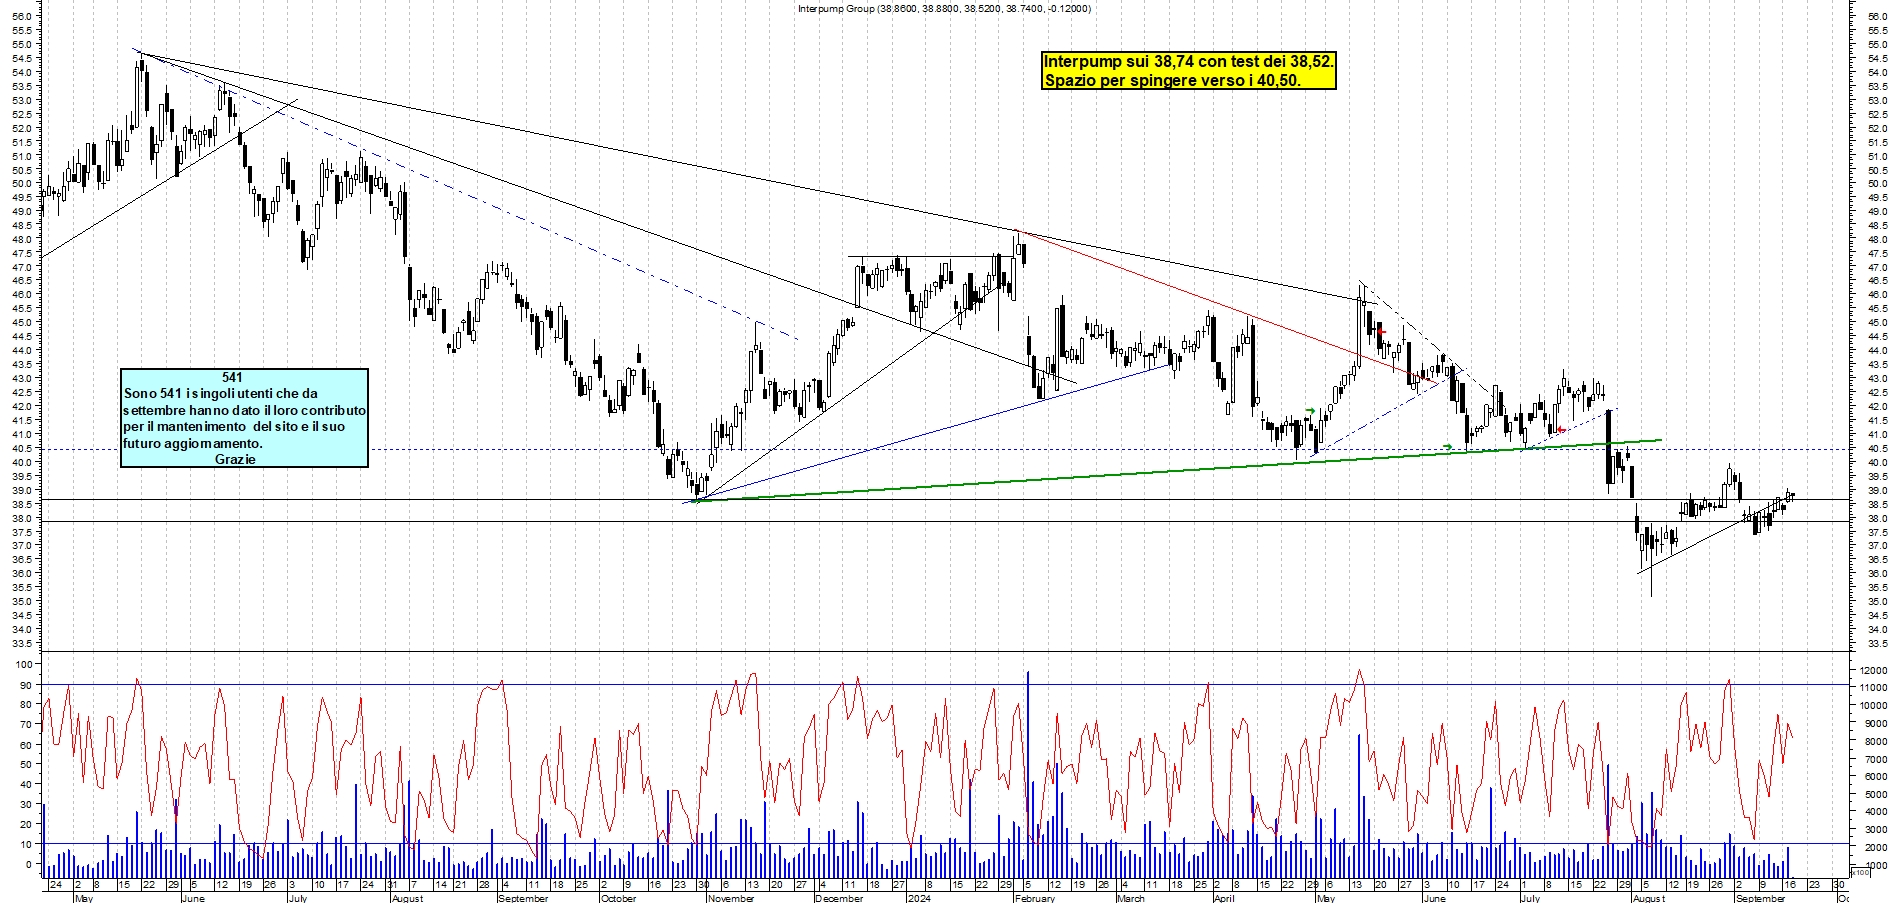Click the 'x100' volume multiplier label
Screen dimensions: 1890x903
tap(1861, 872)
